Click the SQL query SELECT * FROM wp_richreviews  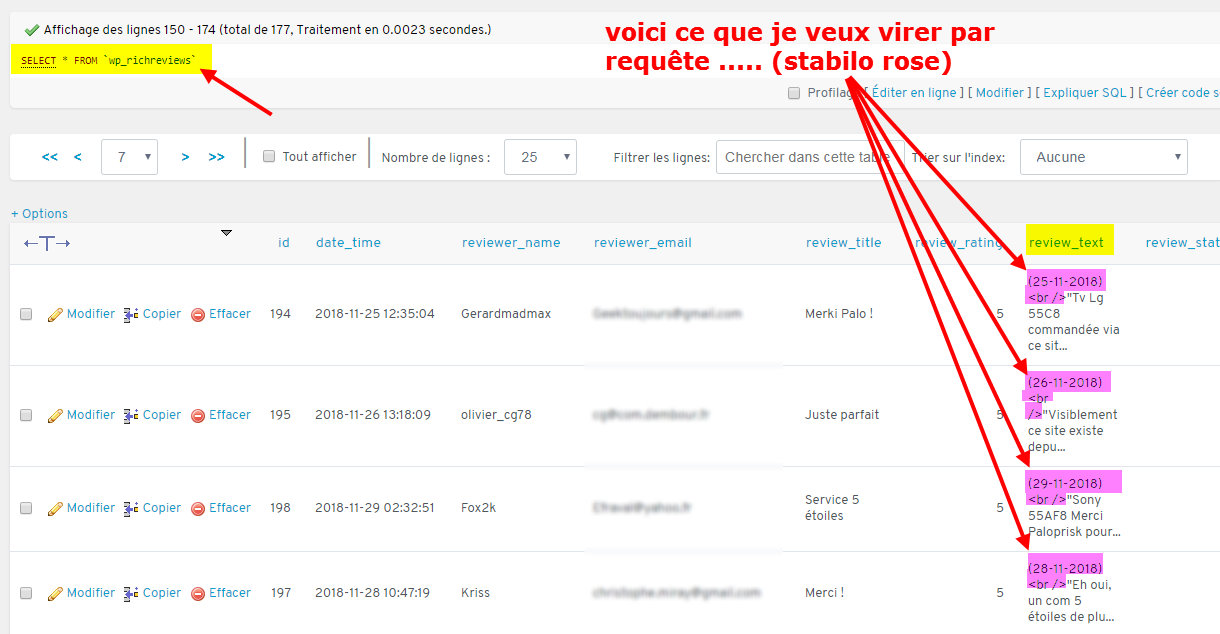coord(108,61)
